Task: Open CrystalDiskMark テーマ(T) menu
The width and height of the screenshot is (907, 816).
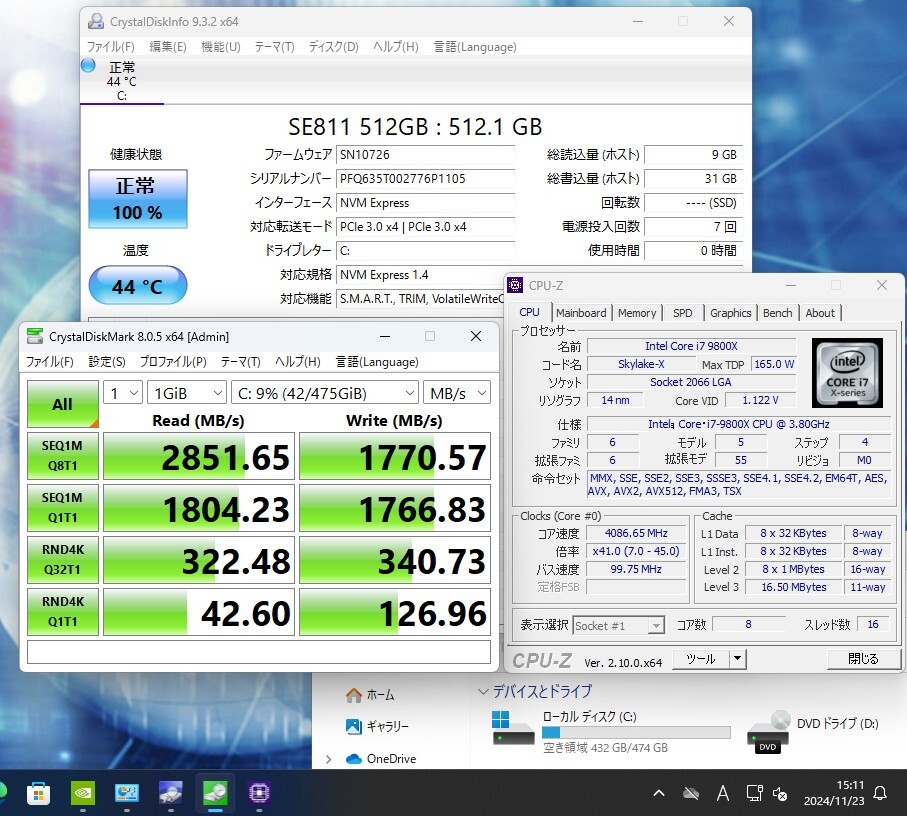Action: (x=241, y=362)
